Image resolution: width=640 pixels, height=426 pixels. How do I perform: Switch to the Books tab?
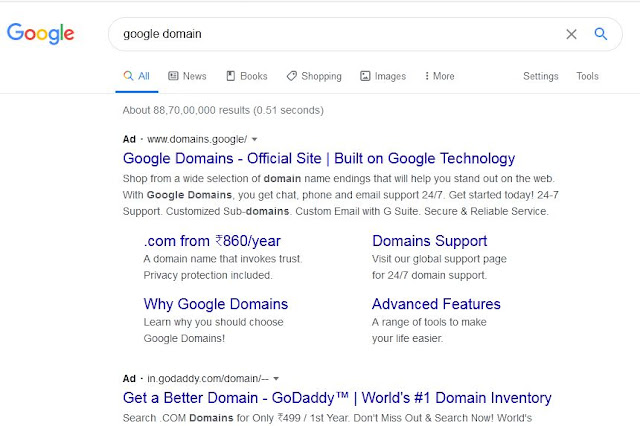tap(247, 76)
